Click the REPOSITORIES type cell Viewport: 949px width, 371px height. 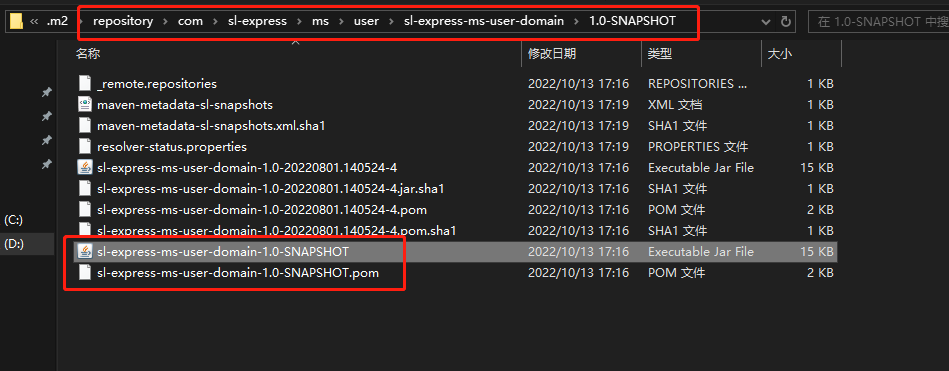tap(698, 84)
